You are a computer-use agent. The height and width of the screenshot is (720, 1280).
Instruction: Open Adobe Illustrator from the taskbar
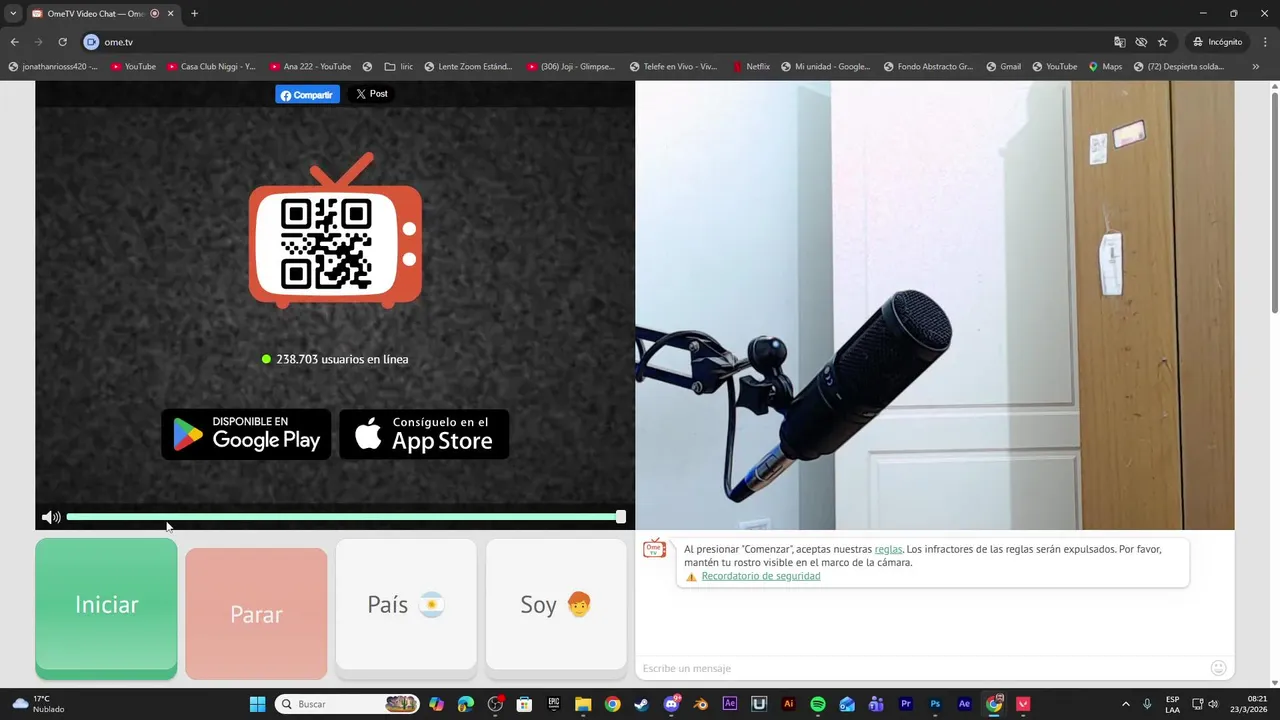point(788,704)
